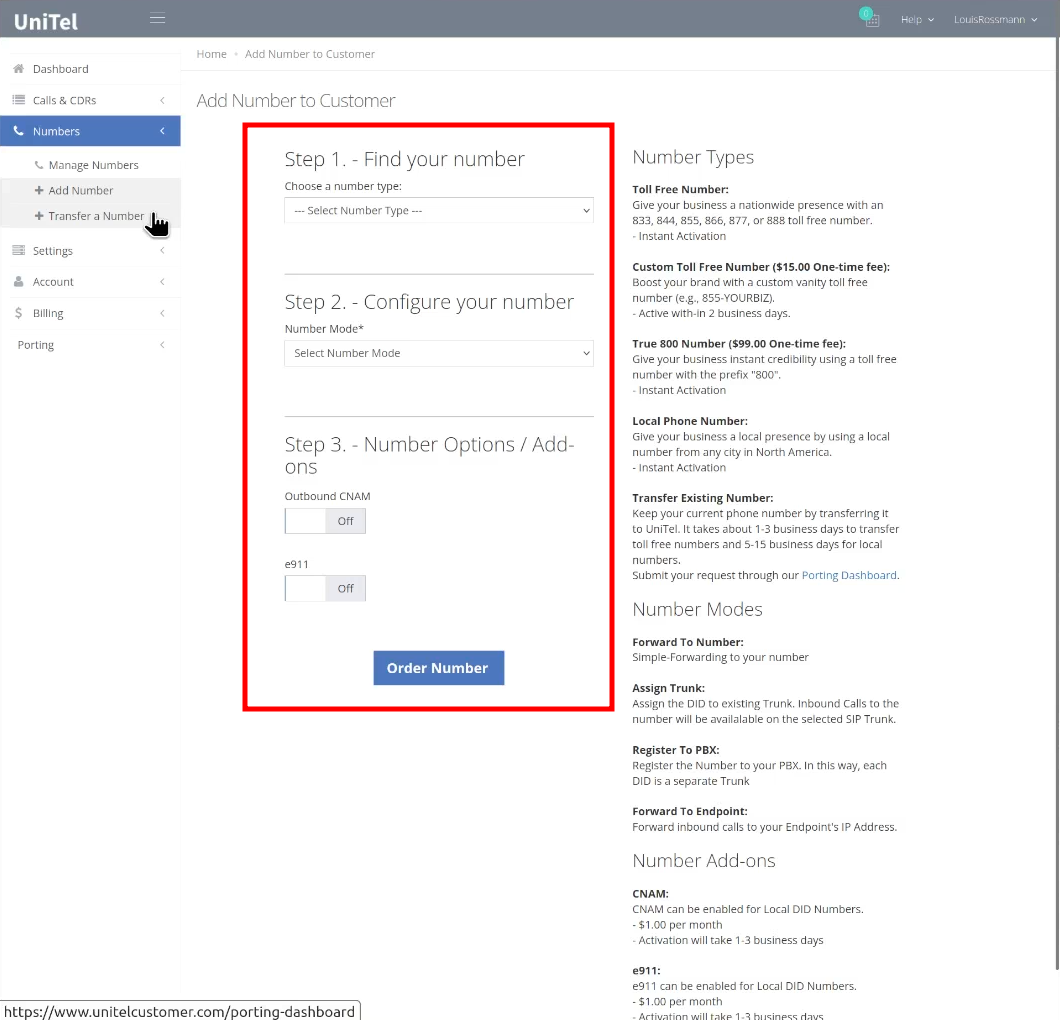1060x1020 pixels.
Task: Click the page vertical scrollbar
Action: tap(1057, 504)
